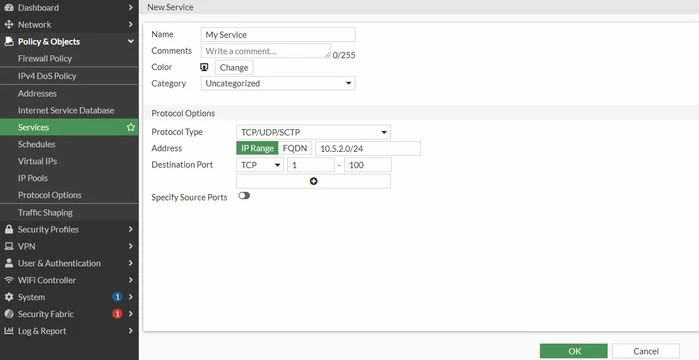This screenshot has height=360, width=699.
Task: Click the Security Profiles lock icon
Action: pos(9,229)
